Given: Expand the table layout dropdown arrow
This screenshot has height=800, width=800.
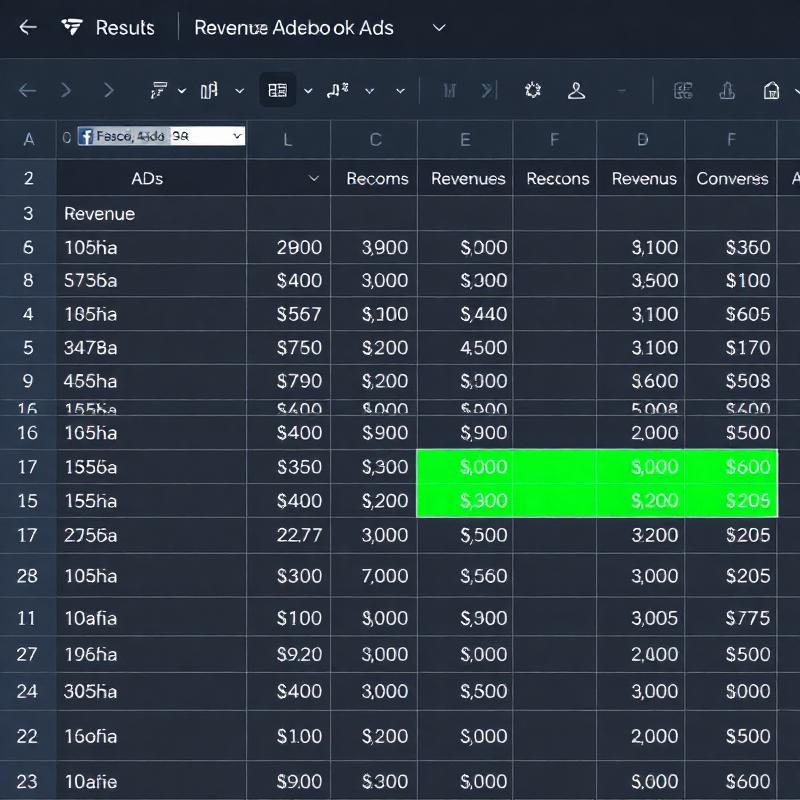Looking at the screenshot, I should pos(308,91).
